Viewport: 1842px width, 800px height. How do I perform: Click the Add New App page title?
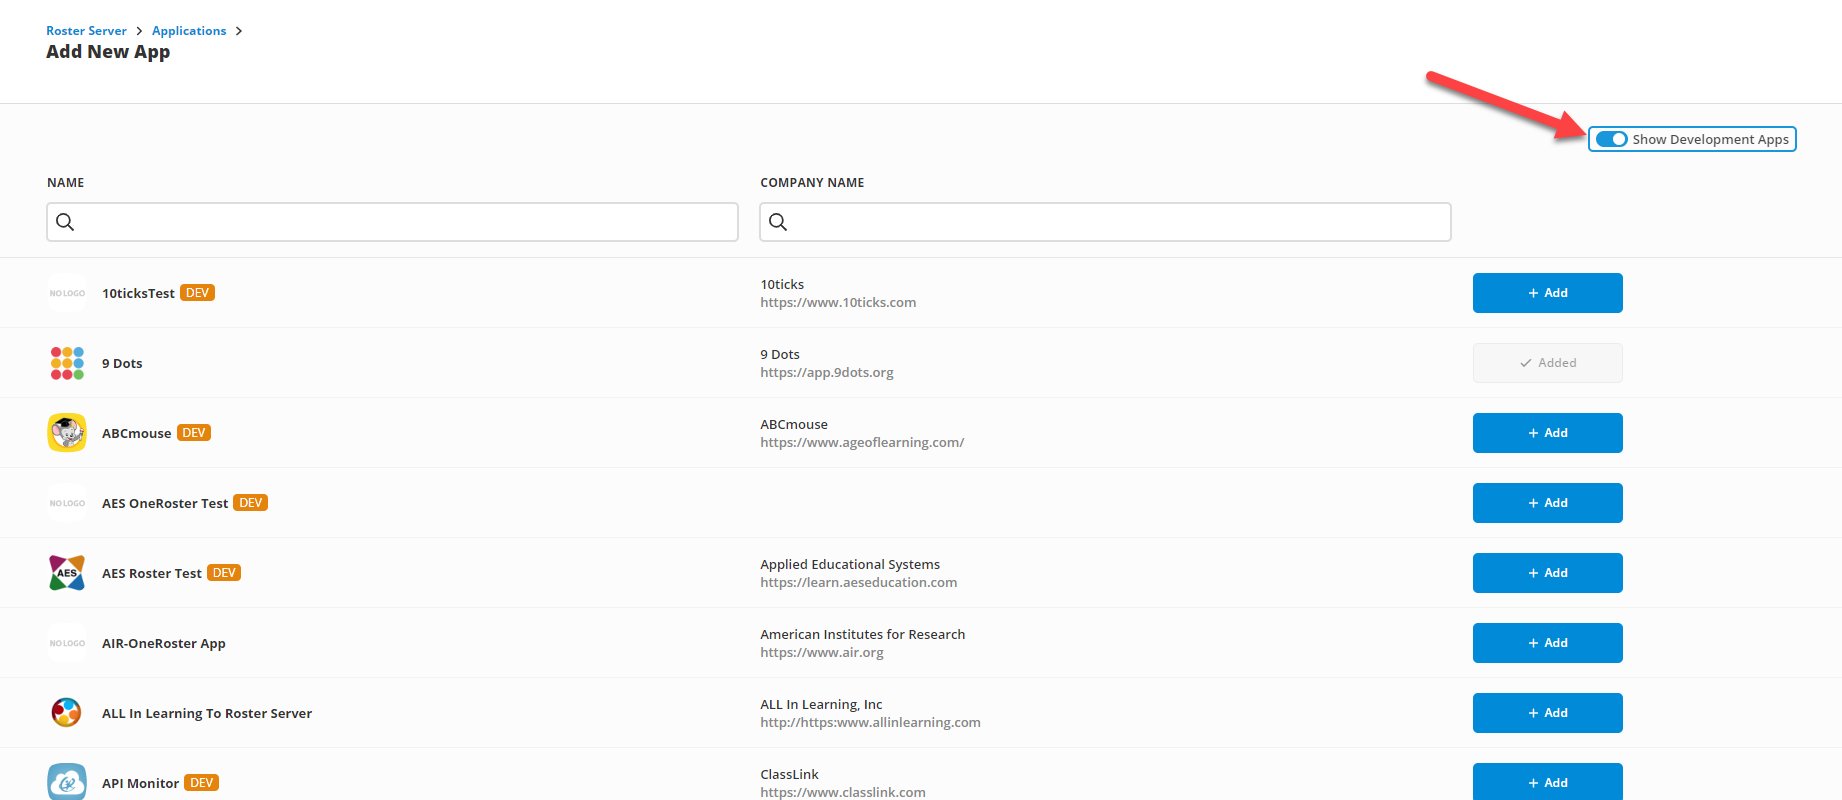pos(108,52)
